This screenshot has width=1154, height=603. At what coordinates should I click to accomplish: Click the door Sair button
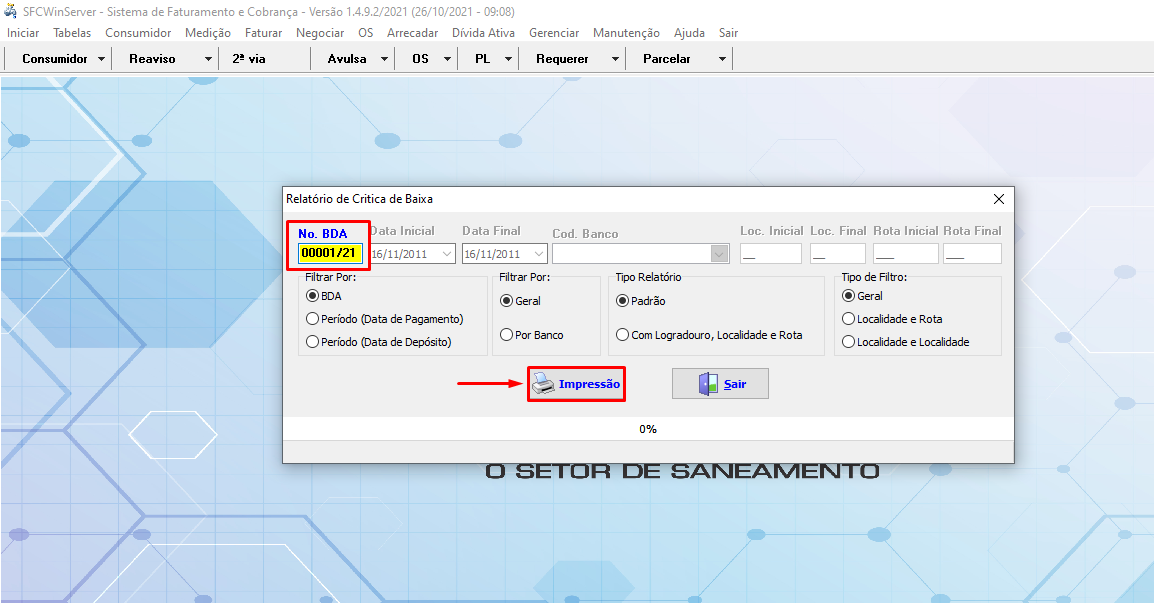(720, 384)
